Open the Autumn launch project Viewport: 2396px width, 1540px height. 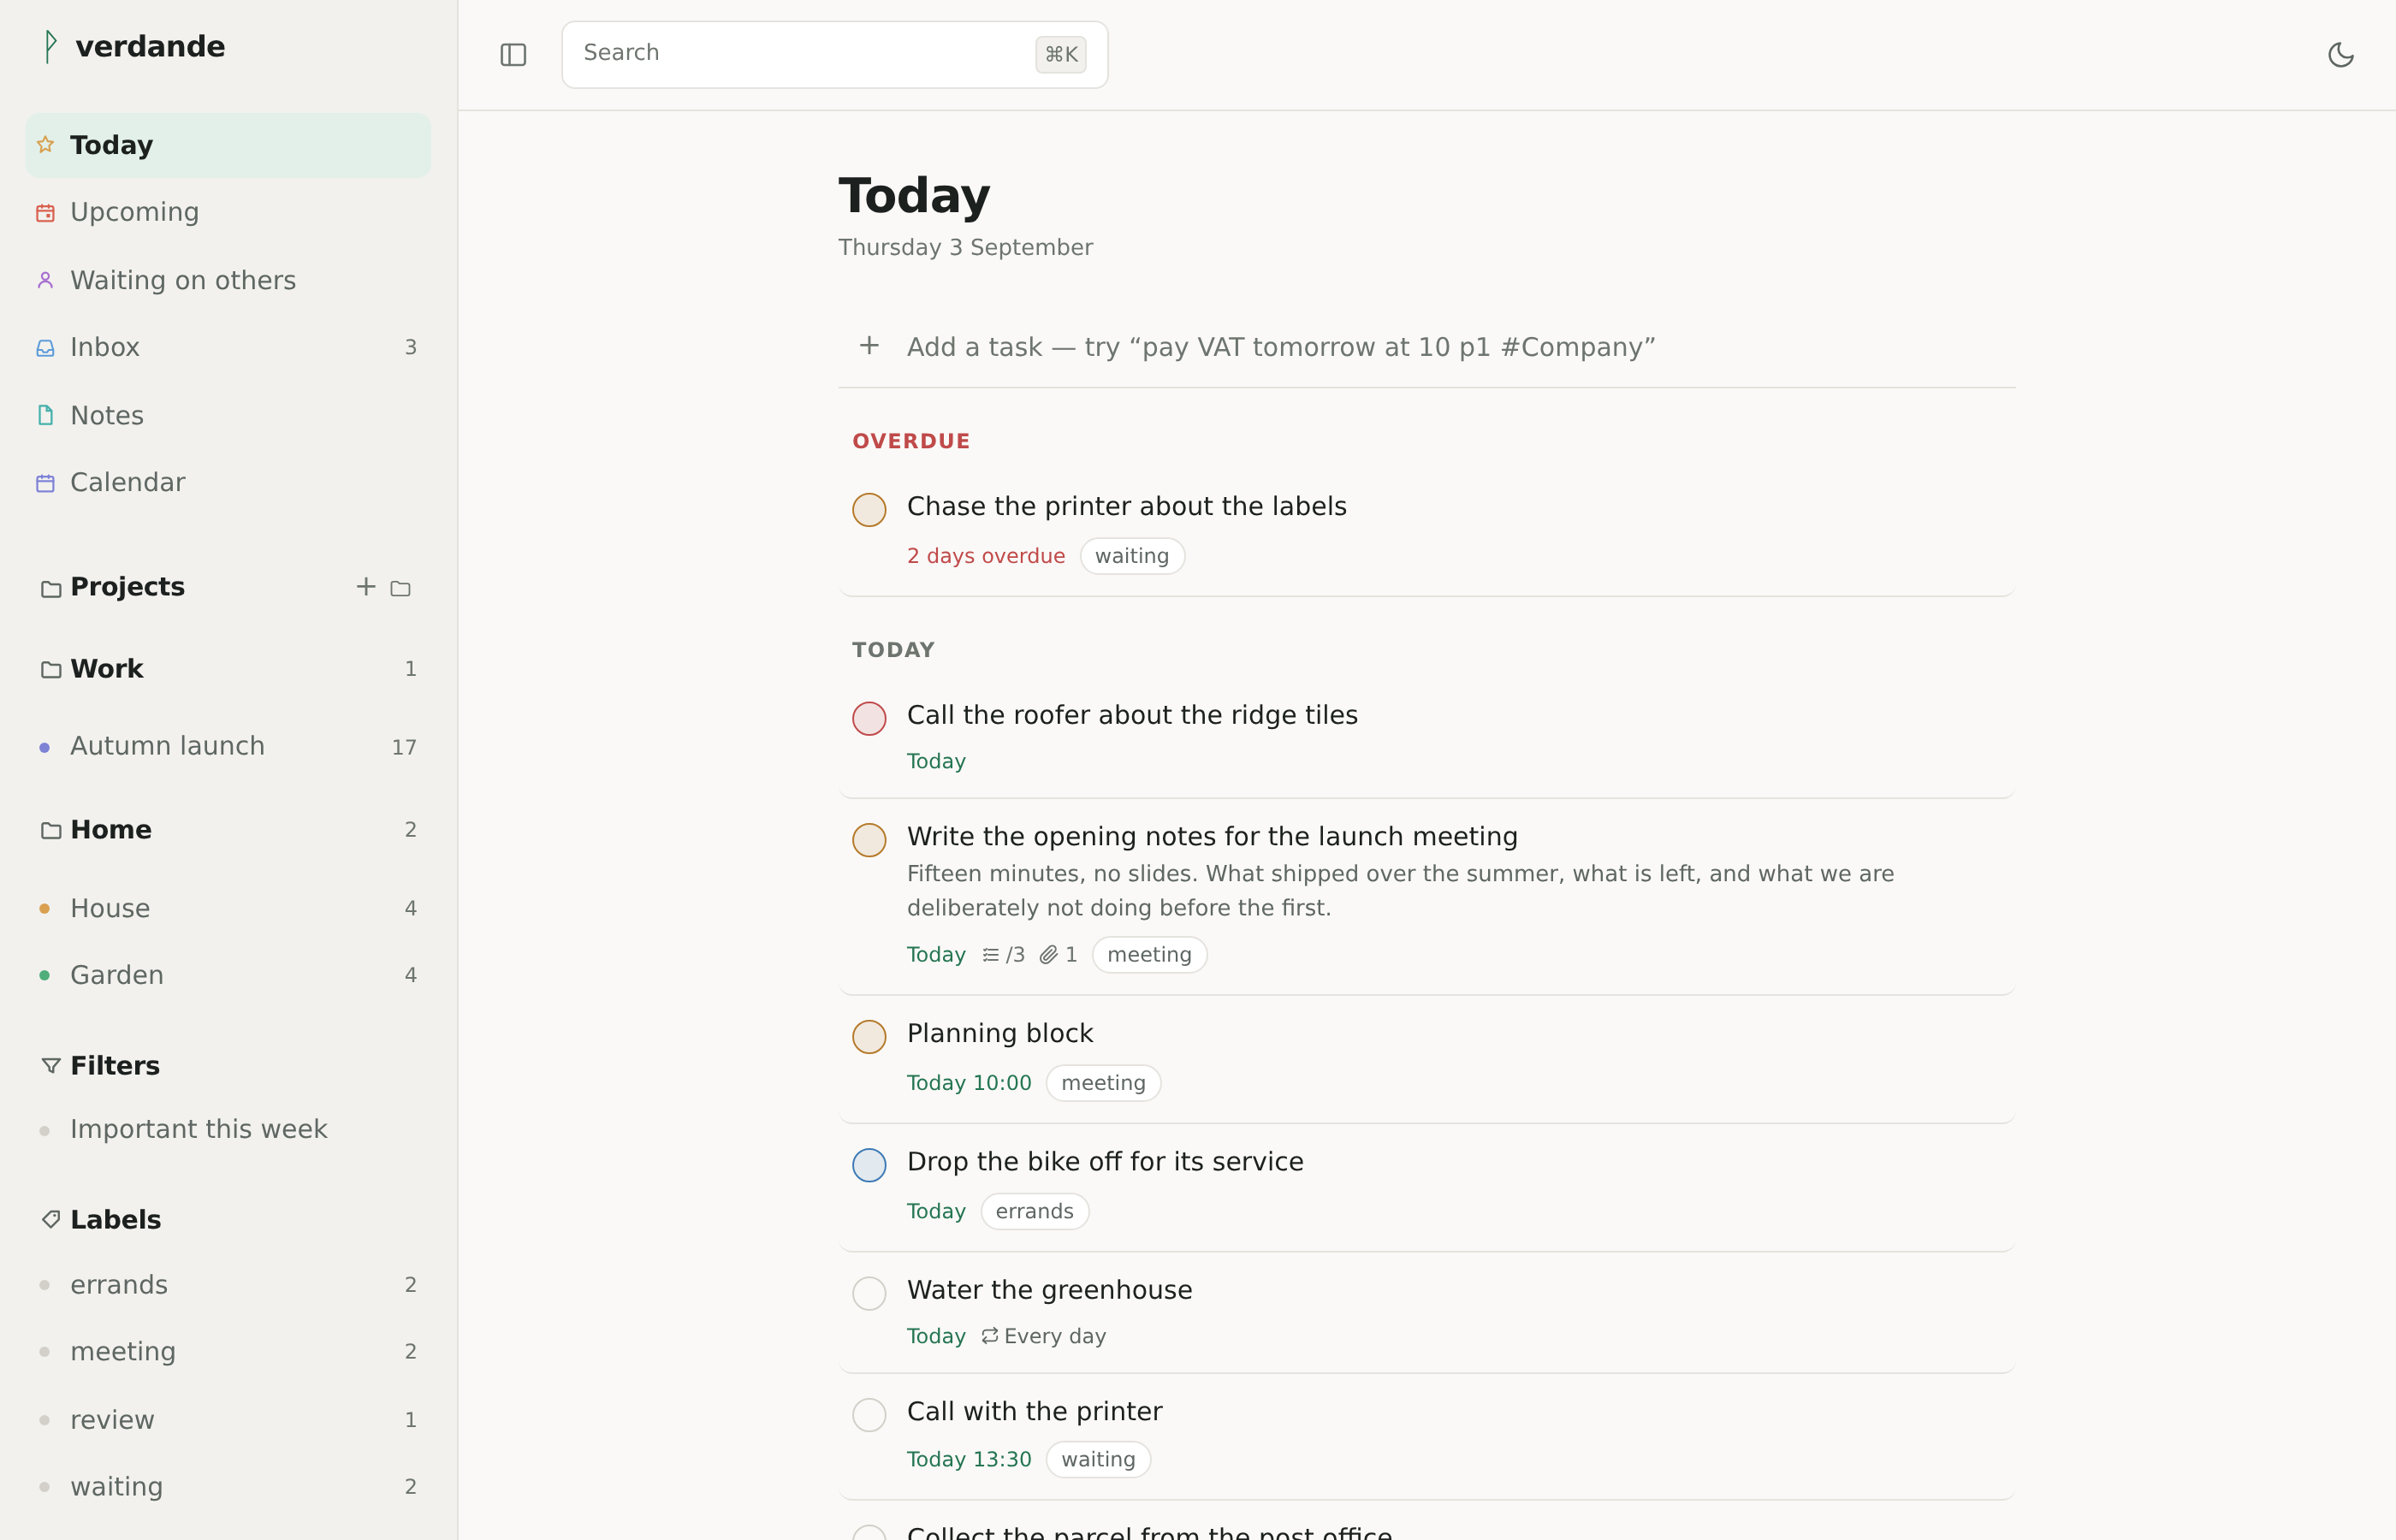point(228,747)
